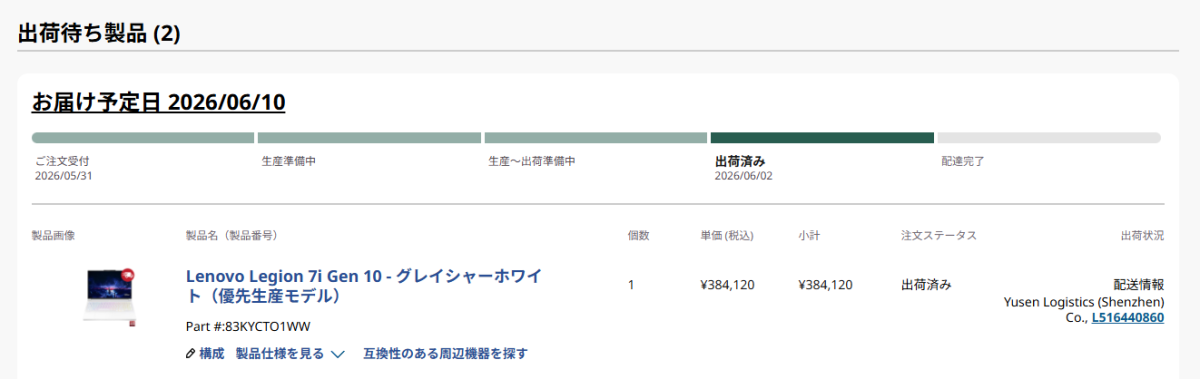Select the ご注文受付 progress segment
Viewport: 1200px width, 379px height.
tap(143, 138)
